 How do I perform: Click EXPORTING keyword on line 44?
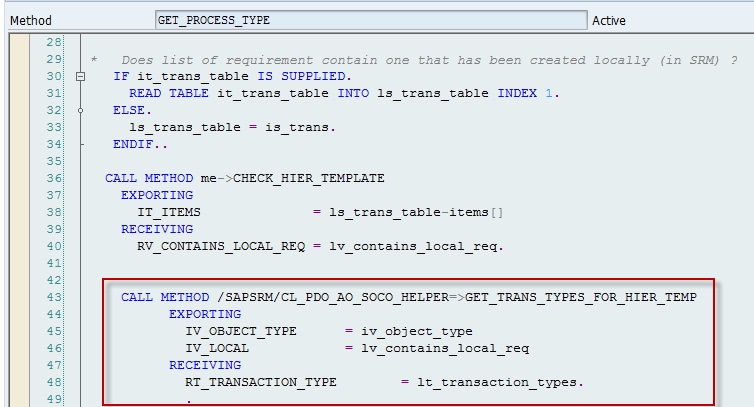(205, 314)
